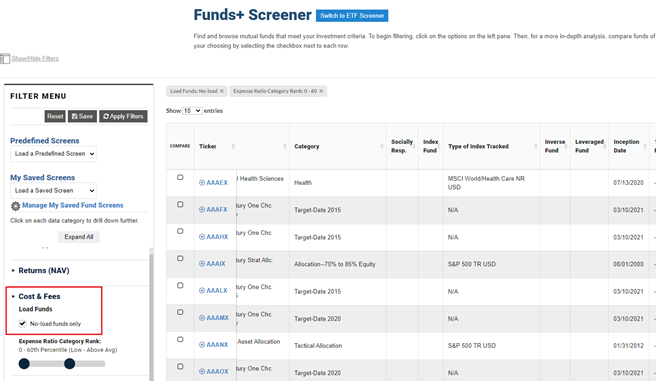Check the compare box for AAAHX
Viewport: 656px width, 381px height.
pyautogui.click(x=180, y=231)
